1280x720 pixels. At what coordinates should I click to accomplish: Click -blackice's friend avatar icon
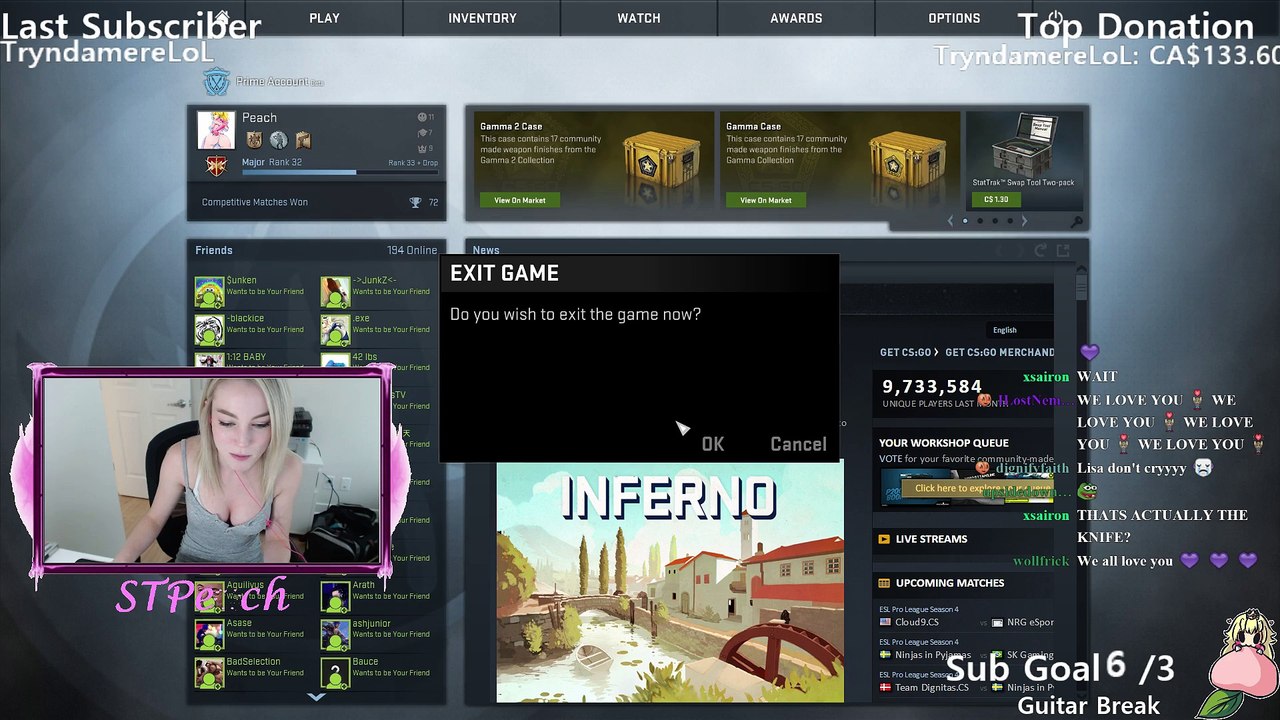[x=209, y=329]
